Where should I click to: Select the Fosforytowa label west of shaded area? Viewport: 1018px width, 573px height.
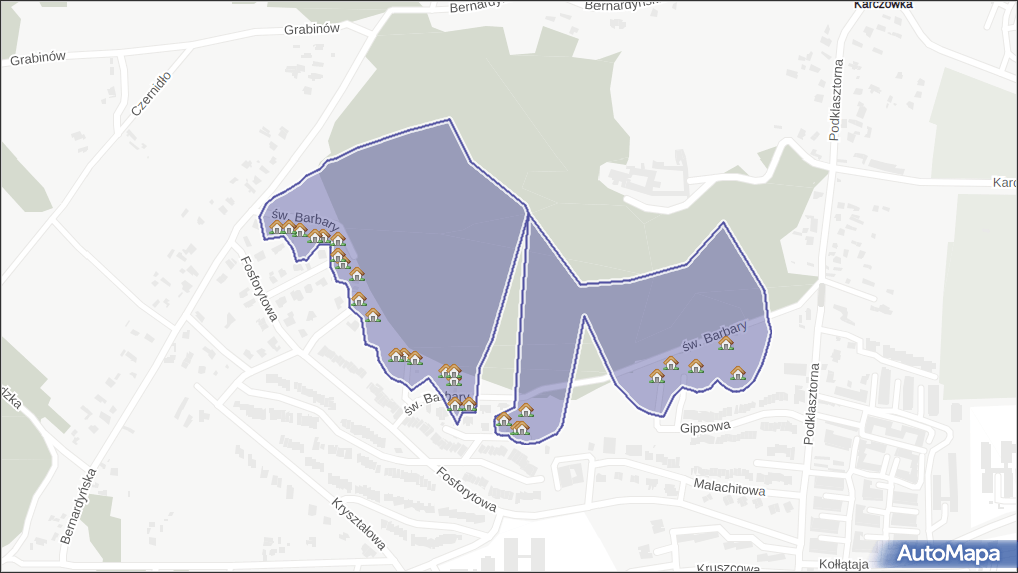tap(259, 288)
